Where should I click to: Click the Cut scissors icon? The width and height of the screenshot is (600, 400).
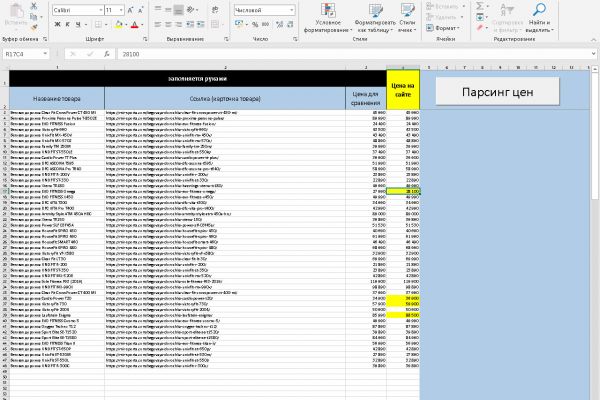pyautogui.click(x=34, y=6)
